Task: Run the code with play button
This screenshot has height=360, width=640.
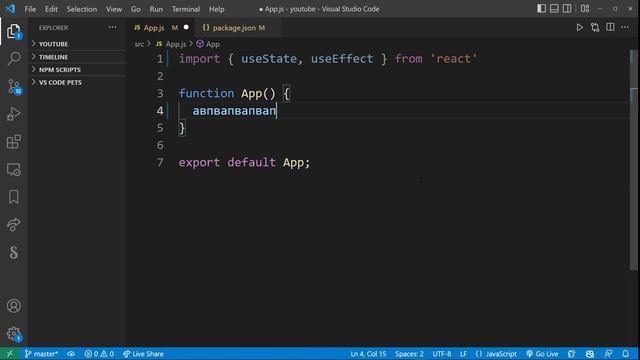Action: pos(579,27)
